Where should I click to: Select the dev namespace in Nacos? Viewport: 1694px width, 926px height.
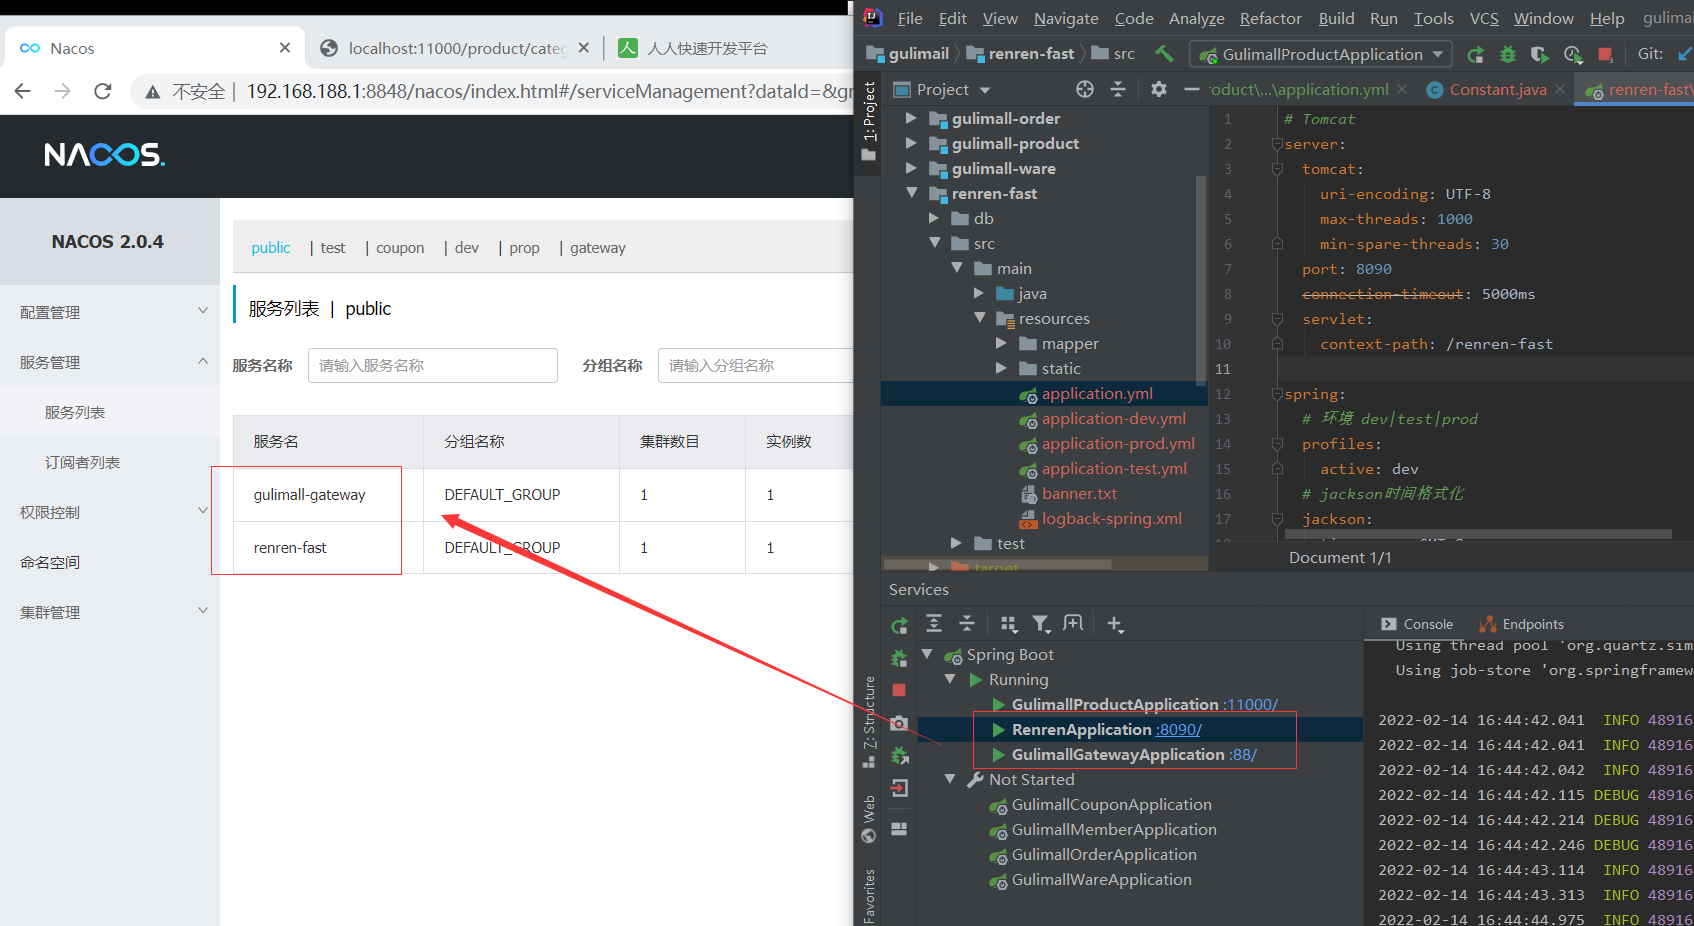[467, 248]
